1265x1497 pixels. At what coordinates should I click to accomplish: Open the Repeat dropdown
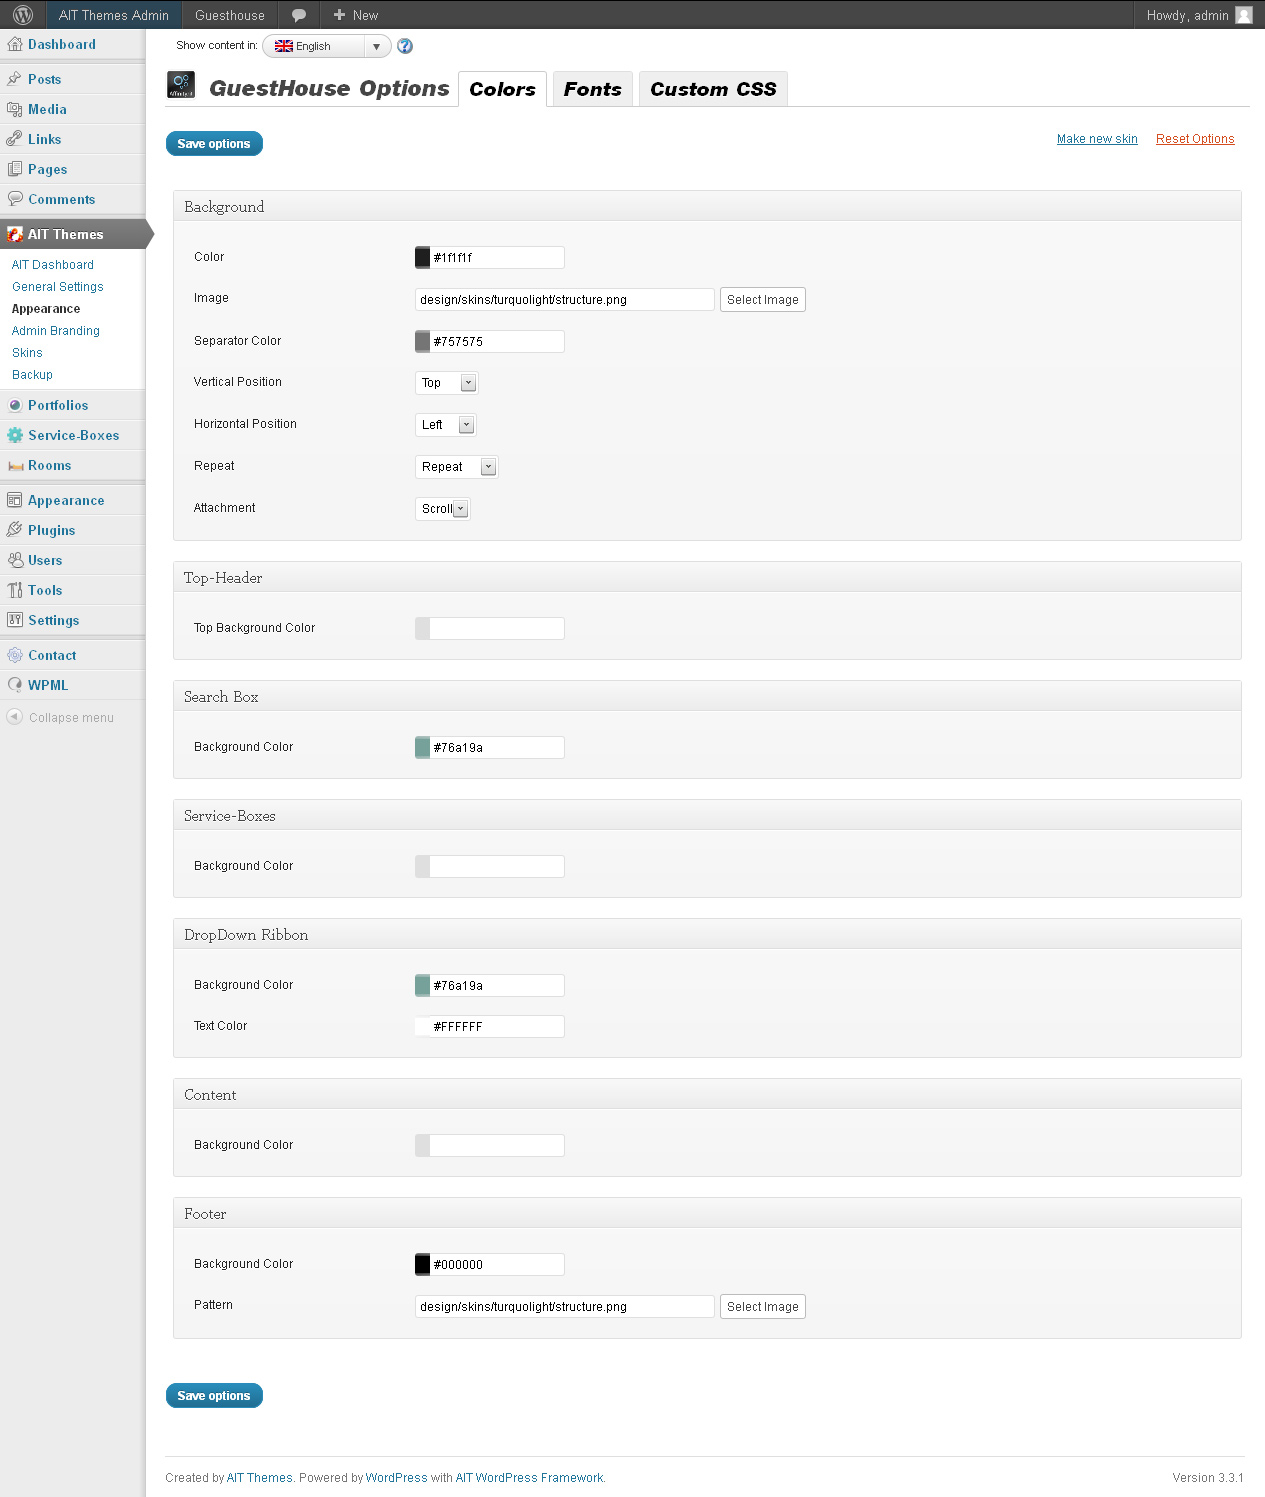click(x=456, y=467)
